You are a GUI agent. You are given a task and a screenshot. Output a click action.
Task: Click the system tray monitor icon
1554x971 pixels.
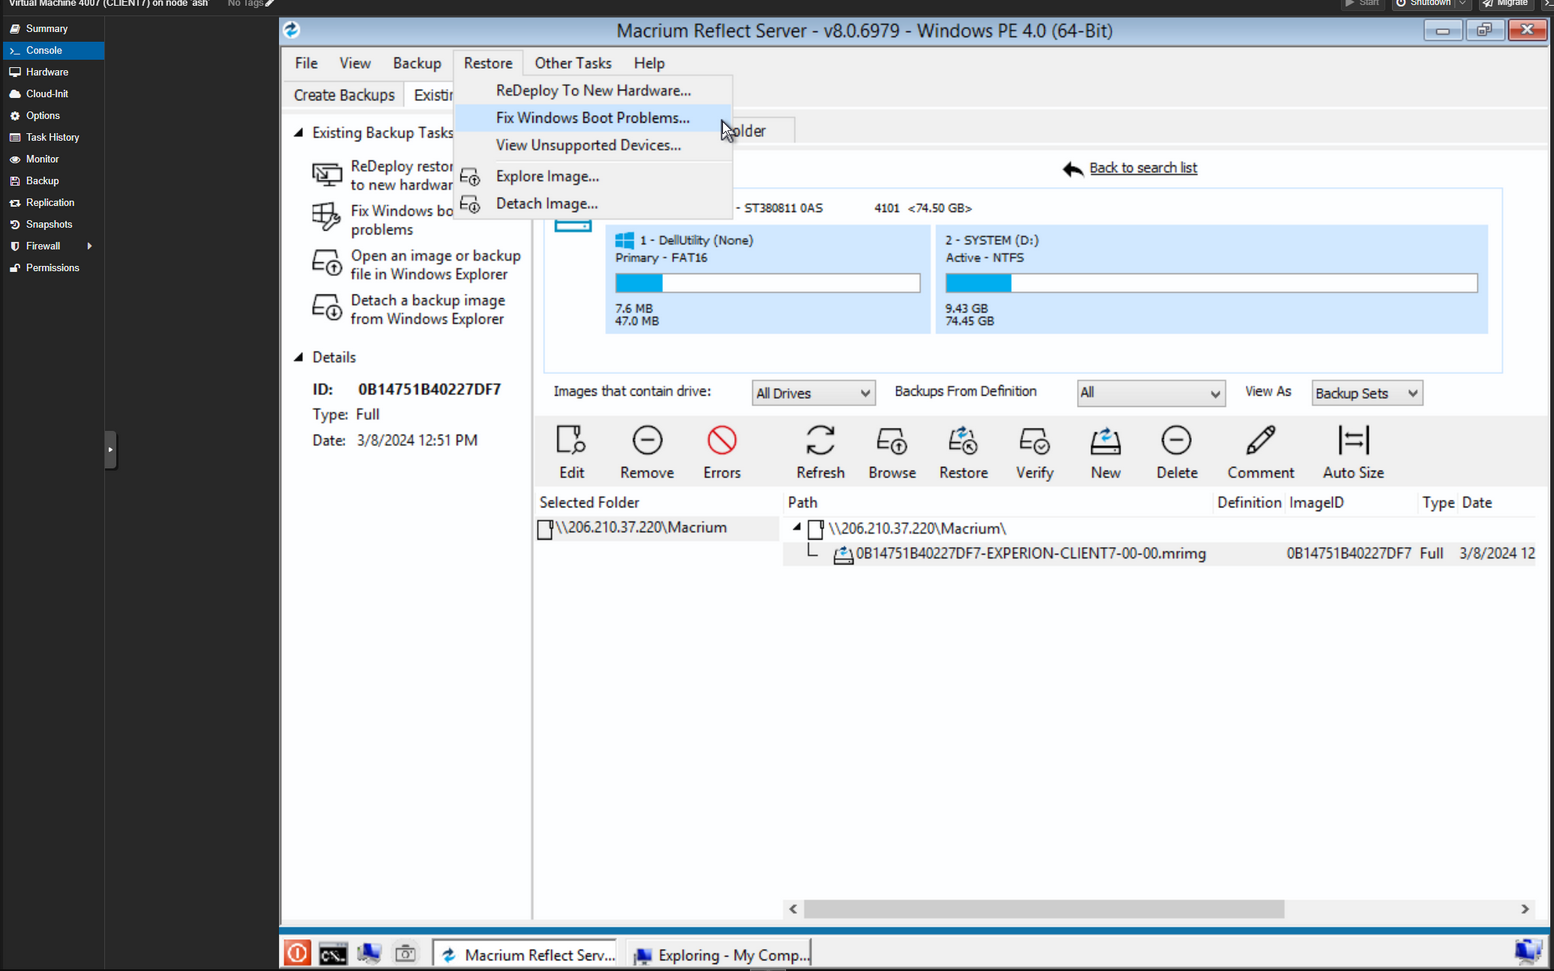(x=1528, y=951)
